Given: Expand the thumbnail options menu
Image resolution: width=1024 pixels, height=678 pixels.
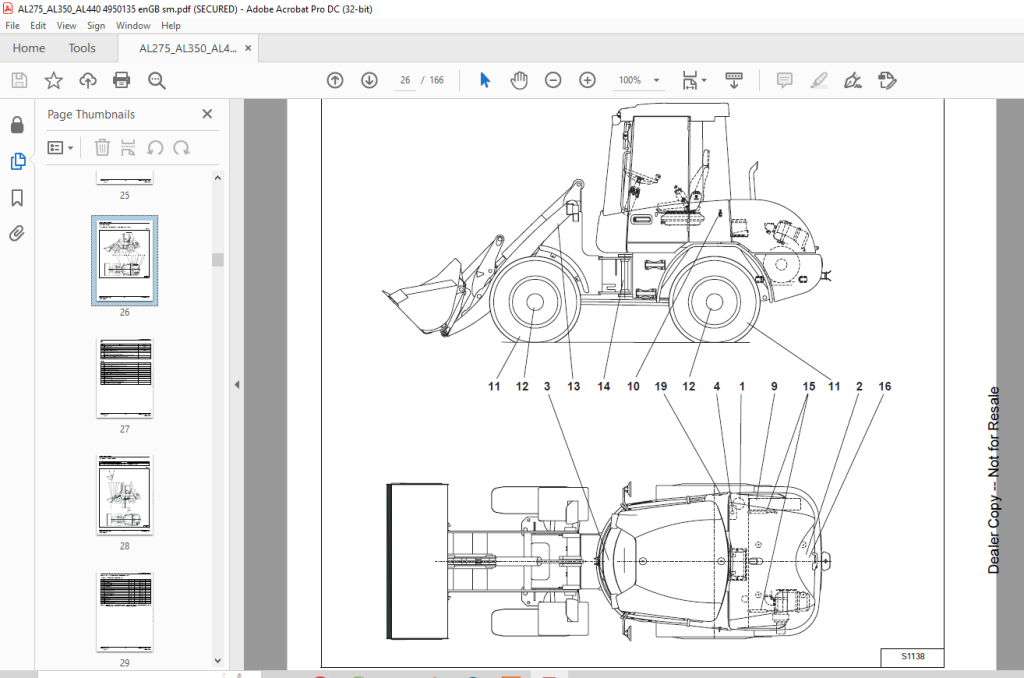Looking at the screenshot, I should [x=60, y=148].
